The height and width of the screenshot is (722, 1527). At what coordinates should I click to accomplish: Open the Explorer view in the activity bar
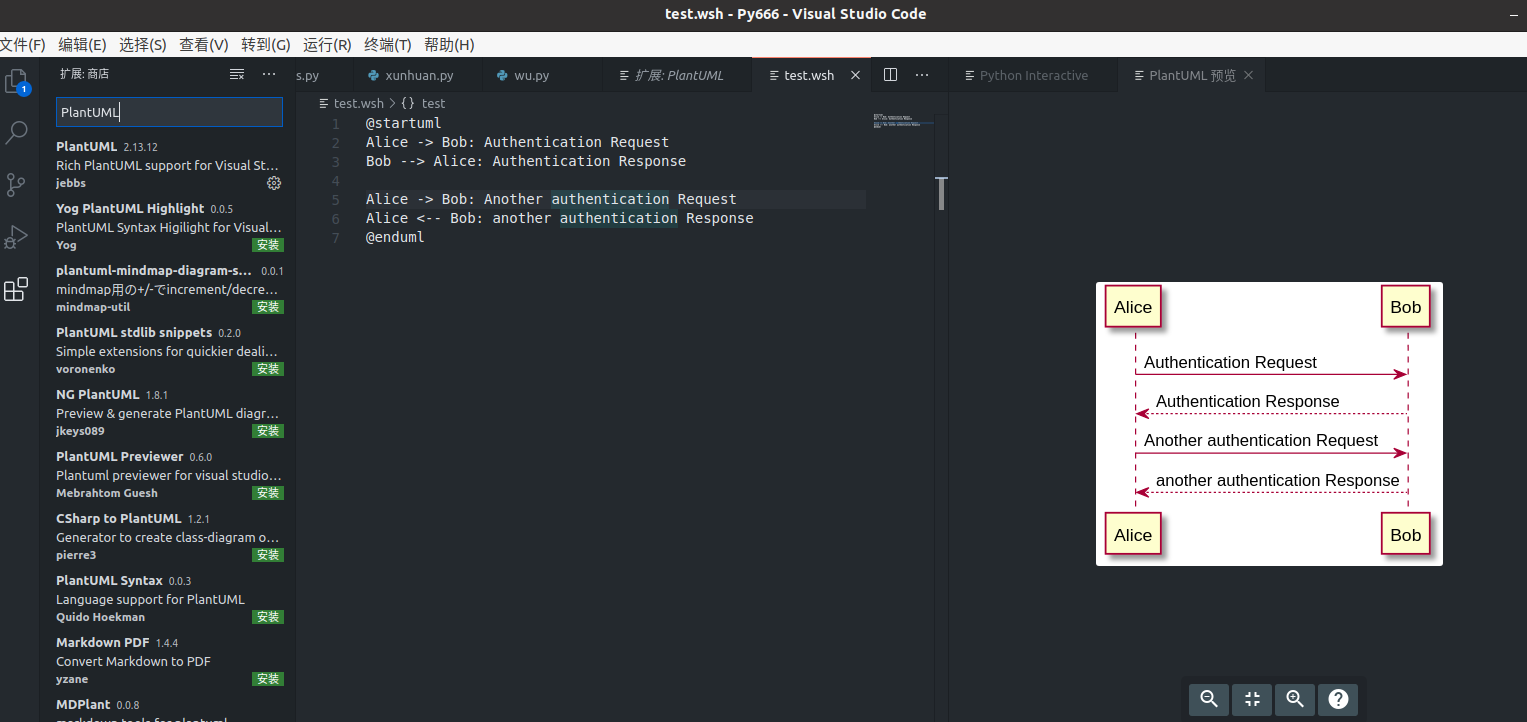[x=16, y=85]
